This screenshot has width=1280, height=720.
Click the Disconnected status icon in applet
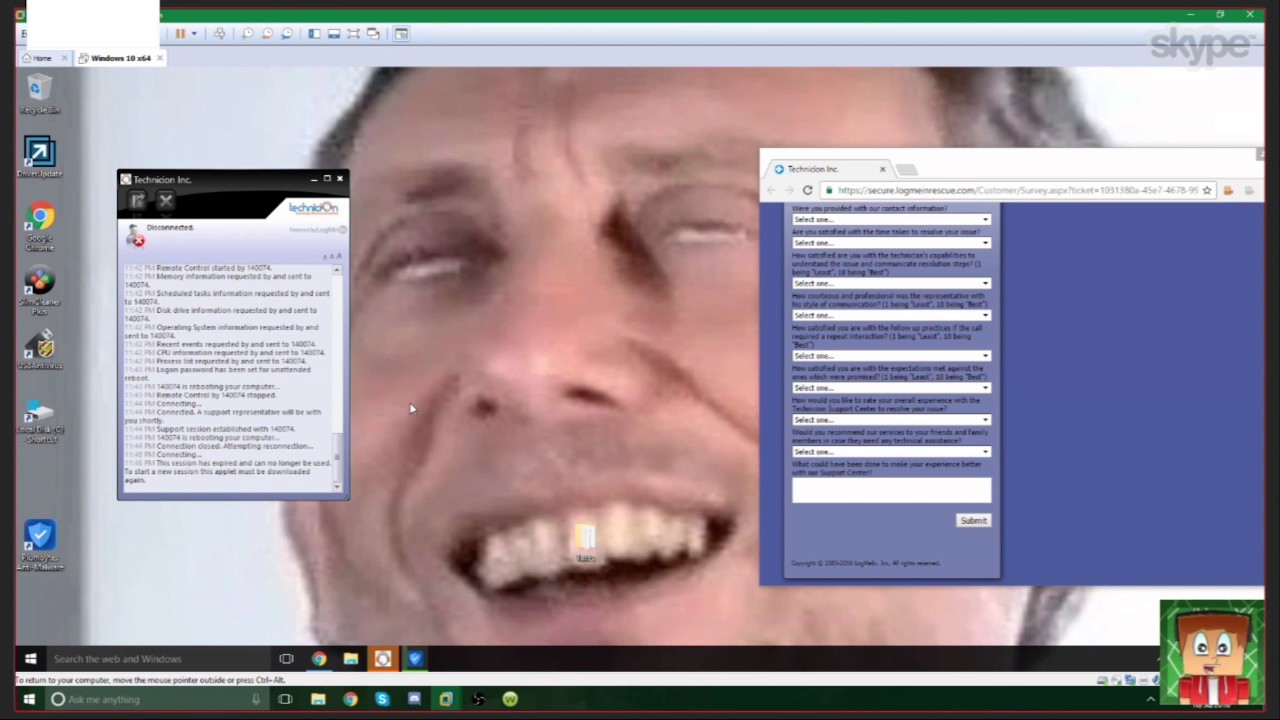[x=134, y=235]
